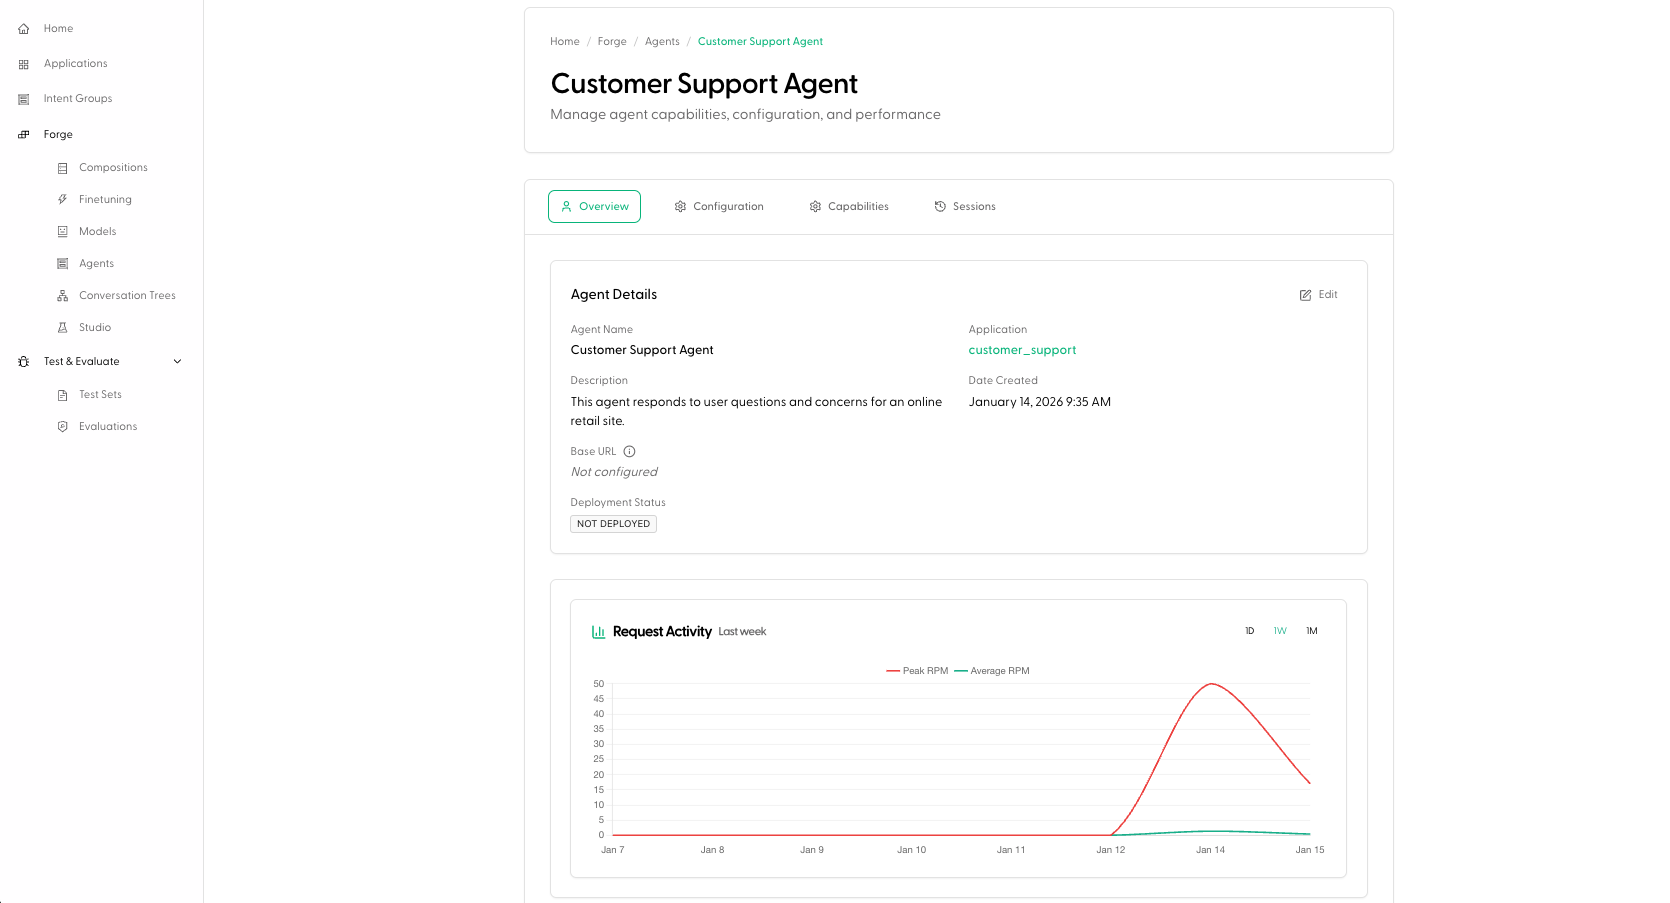Select the Conversation Trees icon
Image resolution: width=1670 pixels, height=903 pixels.
pos(63,295)
